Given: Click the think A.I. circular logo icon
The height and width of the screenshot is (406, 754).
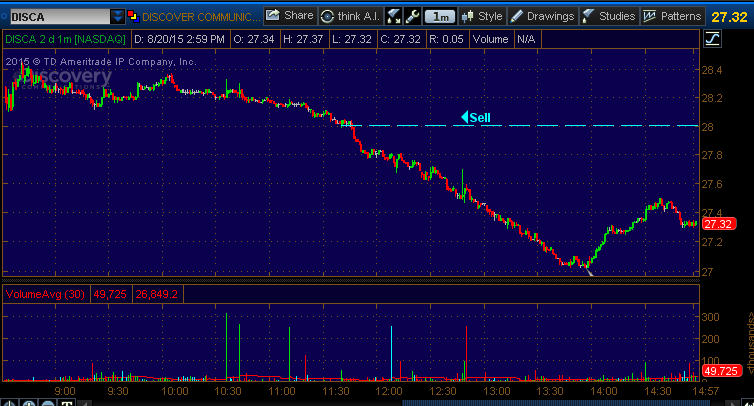Looking at the screenshot, I should 327,17.
